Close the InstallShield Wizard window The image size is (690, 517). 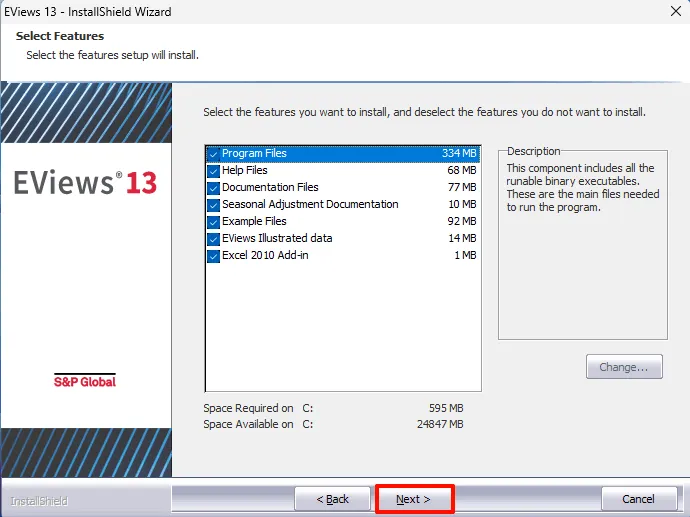click(676, 11)
